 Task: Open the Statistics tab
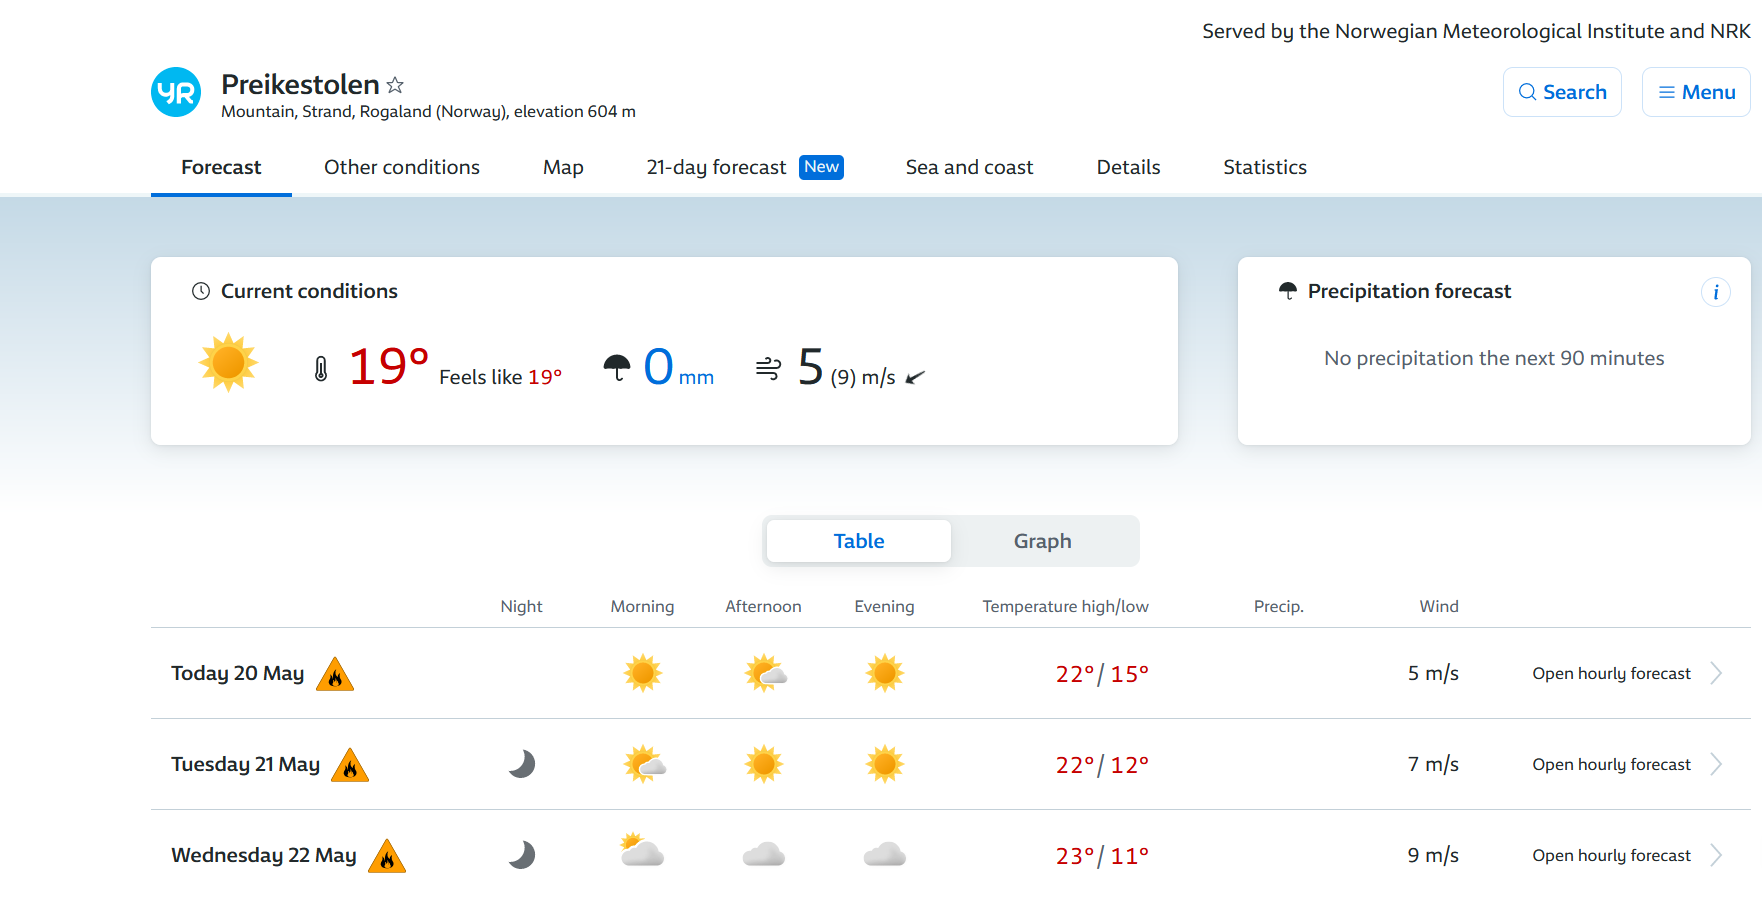[1264, 167]
